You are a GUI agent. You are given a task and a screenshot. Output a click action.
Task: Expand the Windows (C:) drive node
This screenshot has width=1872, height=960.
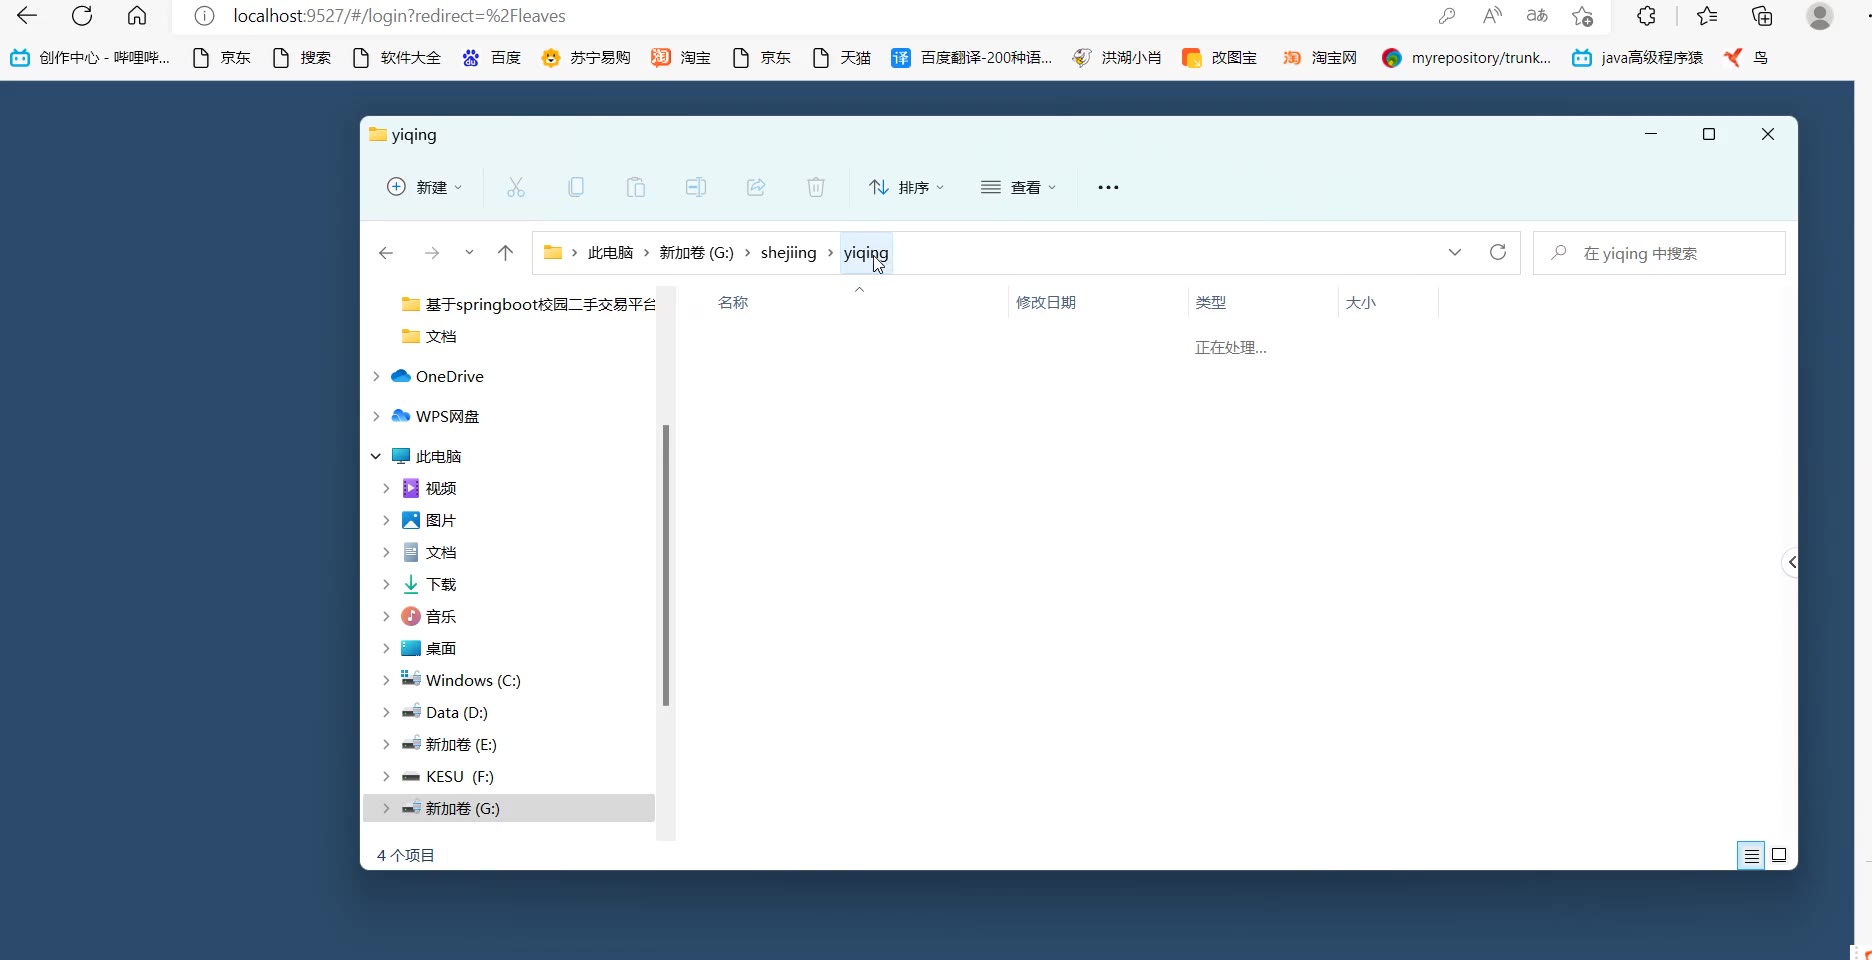[x=386, y=680]
